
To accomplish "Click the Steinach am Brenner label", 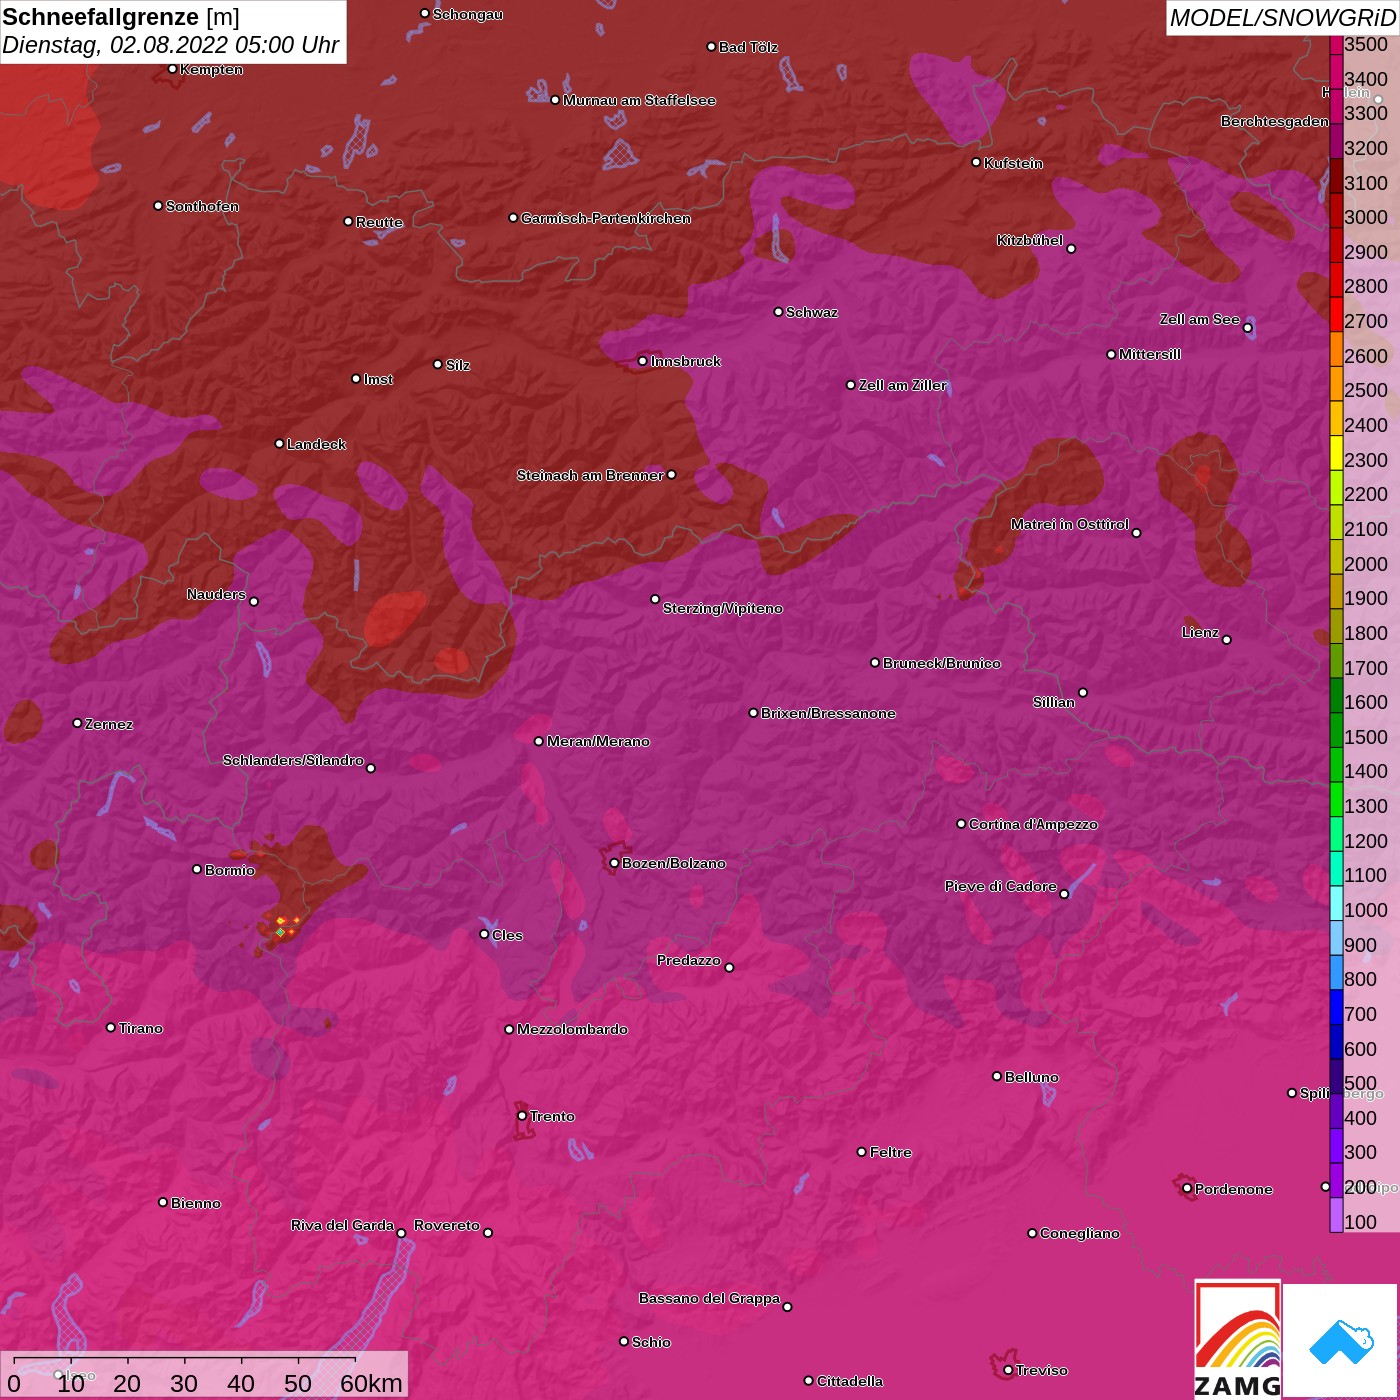I will (590, 475).
